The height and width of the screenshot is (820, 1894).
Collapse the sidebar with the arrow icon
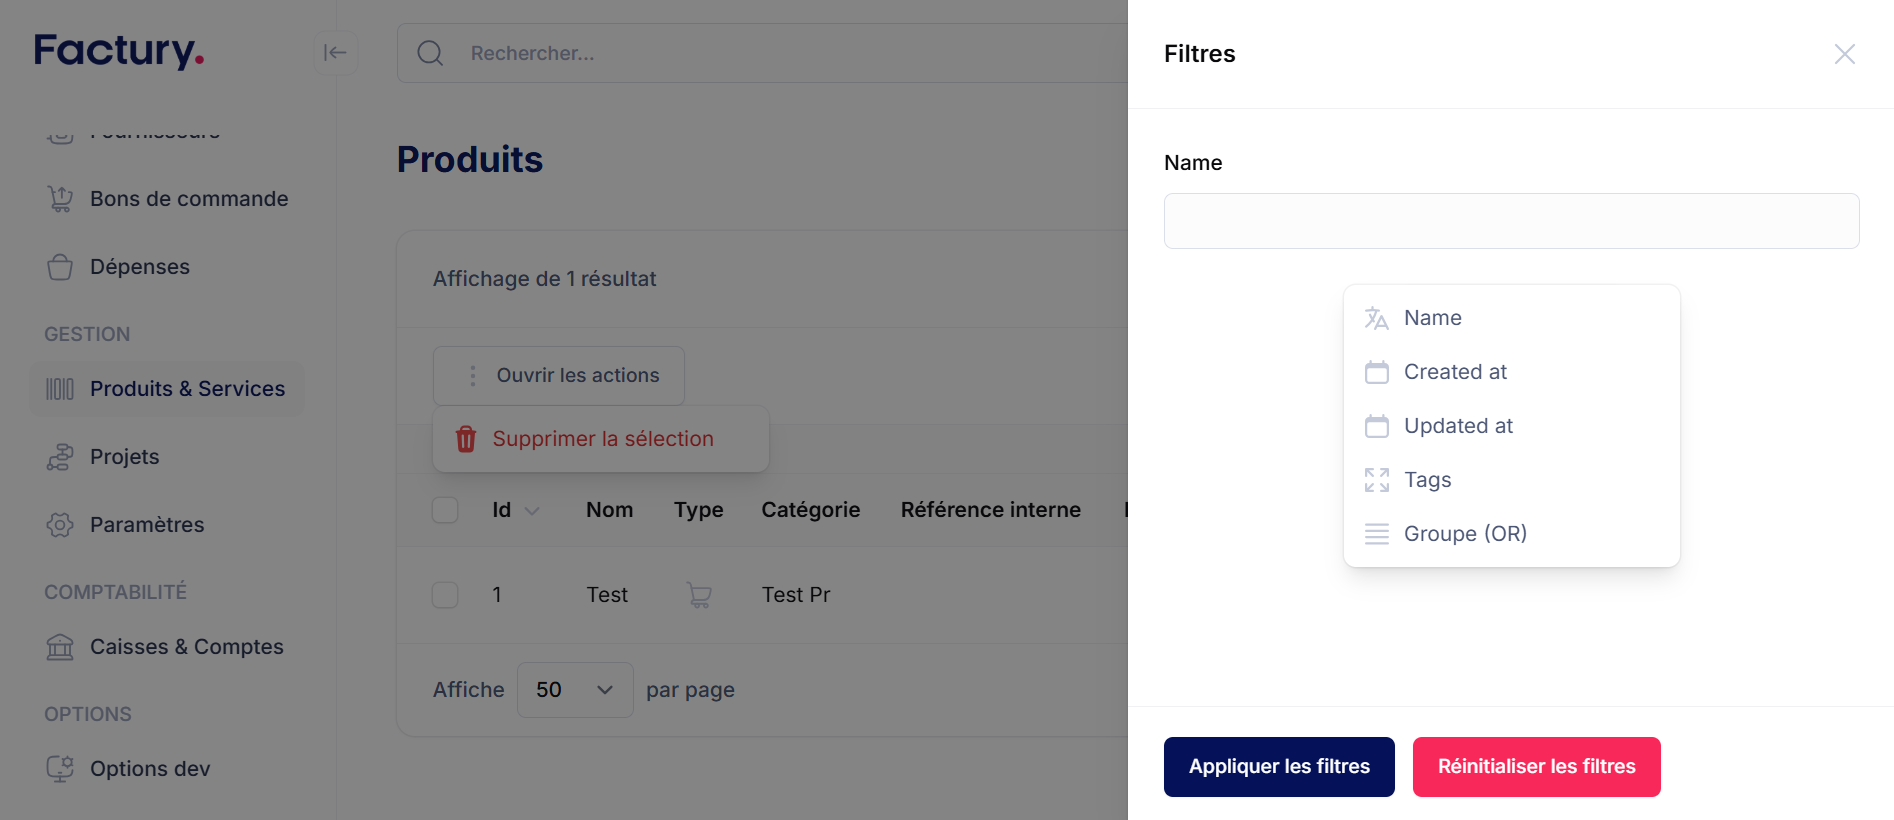coord(335,53)
